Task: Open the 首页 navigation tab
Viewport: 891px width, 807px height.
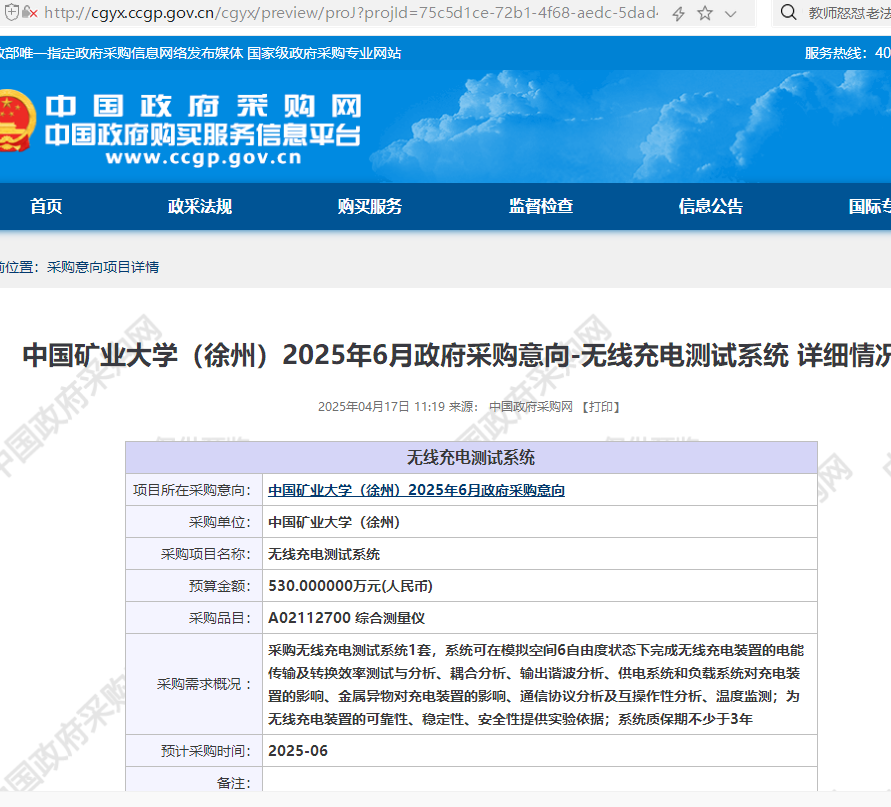Action: coord(46,206)
